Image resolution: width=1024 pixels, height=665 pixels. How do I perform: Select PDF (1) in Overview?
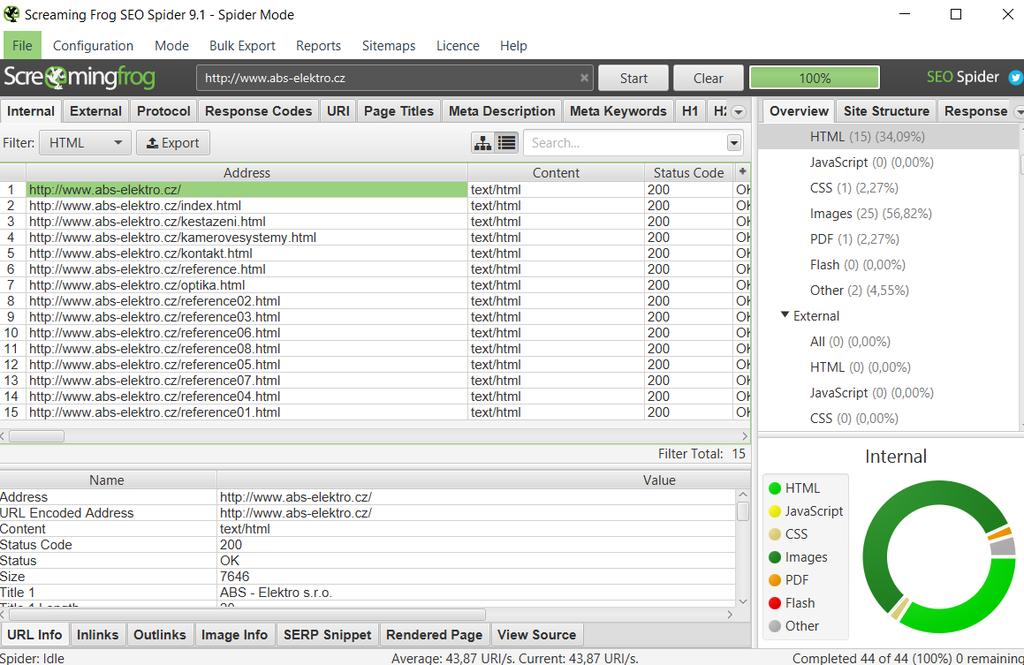[854, 239]
